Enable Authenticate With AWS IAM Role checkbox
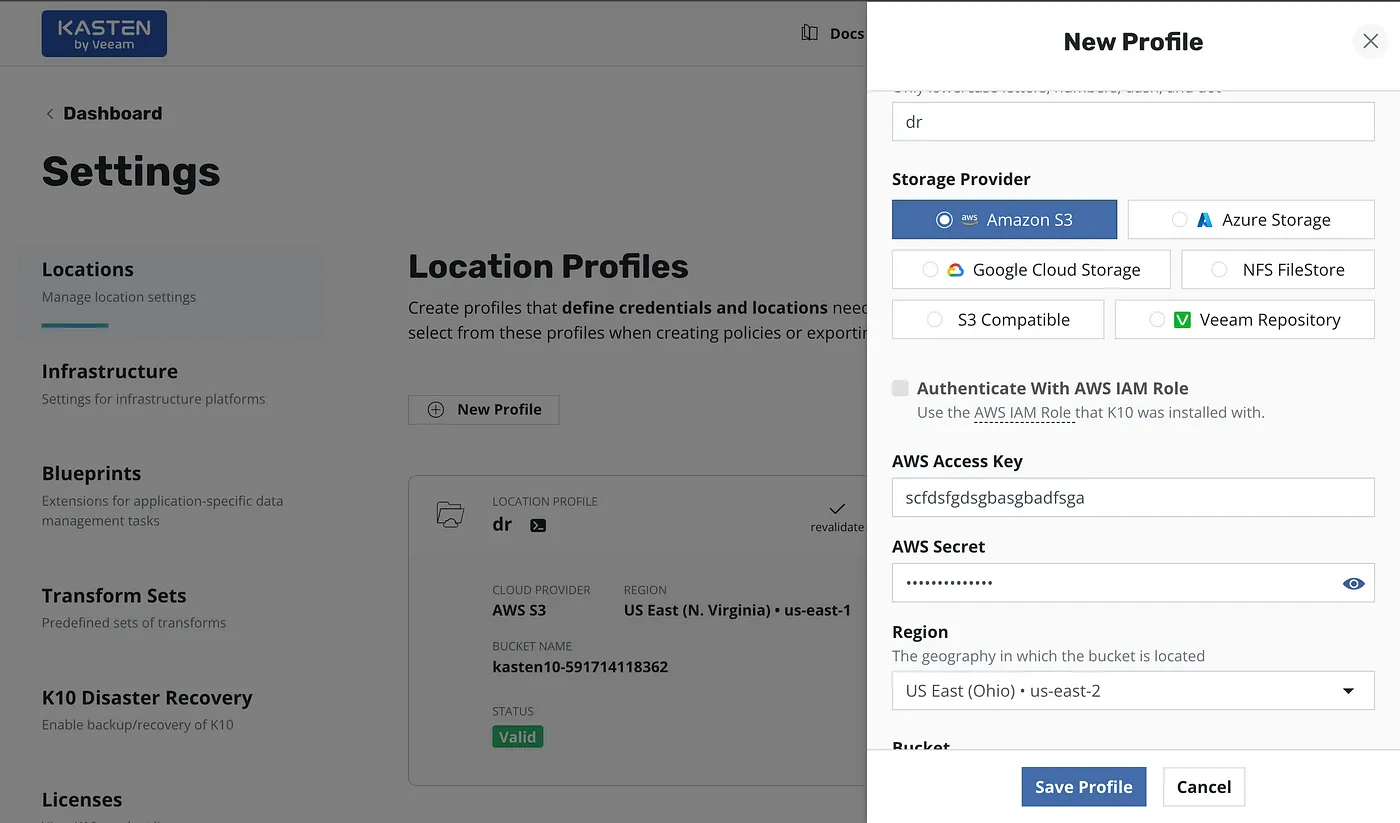The height and width of the screenshot is (823, 1400). click(x=901, y=388)
